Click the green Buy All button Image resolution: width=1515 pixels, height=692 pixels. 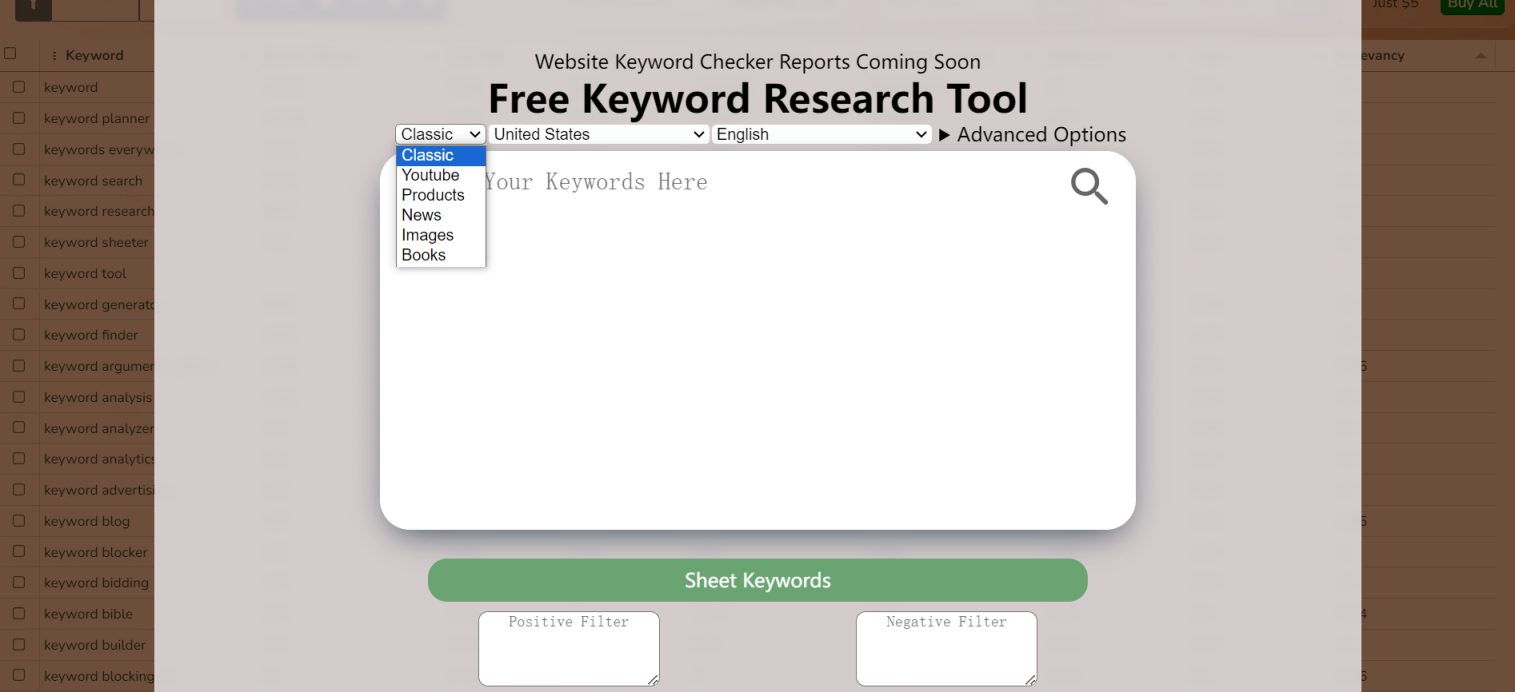tap(1473, 5)
